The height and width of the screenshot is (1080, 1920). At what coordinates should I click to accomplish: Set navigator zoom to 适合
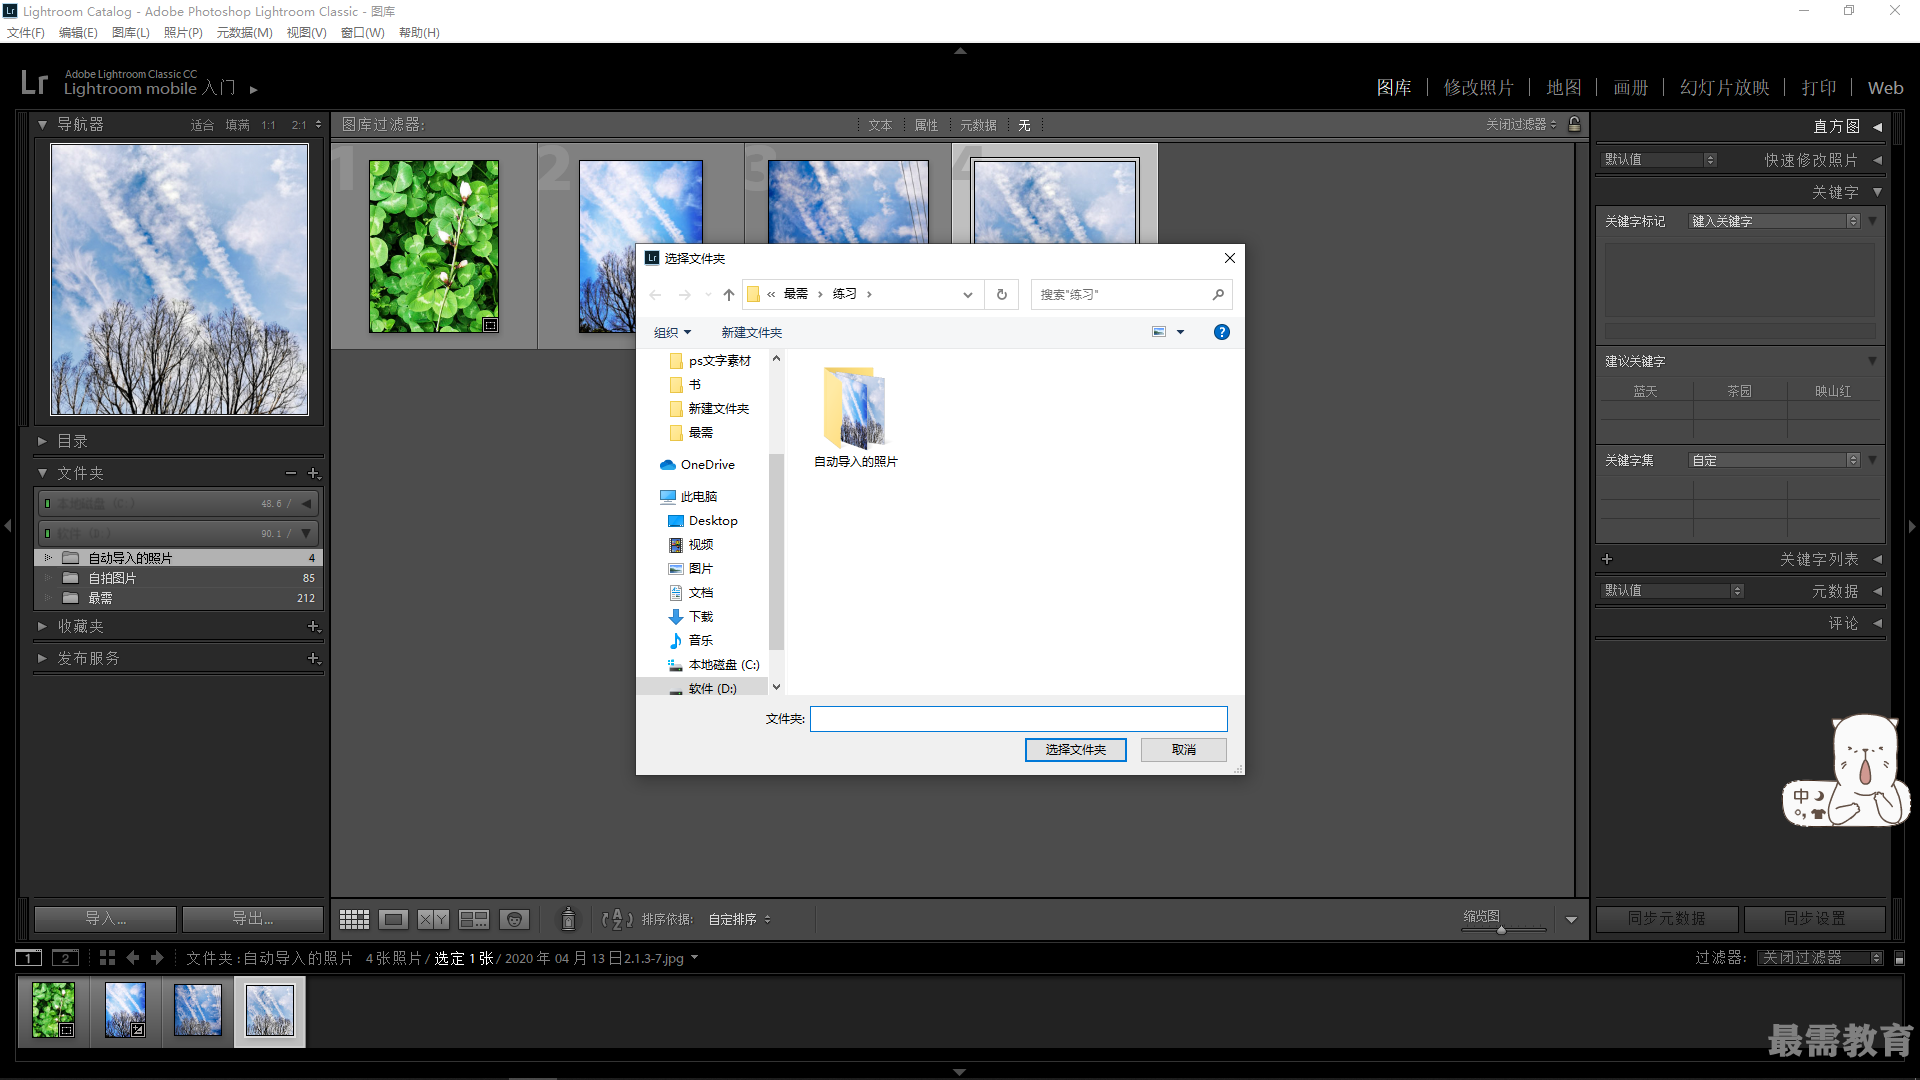click(203, 125)
